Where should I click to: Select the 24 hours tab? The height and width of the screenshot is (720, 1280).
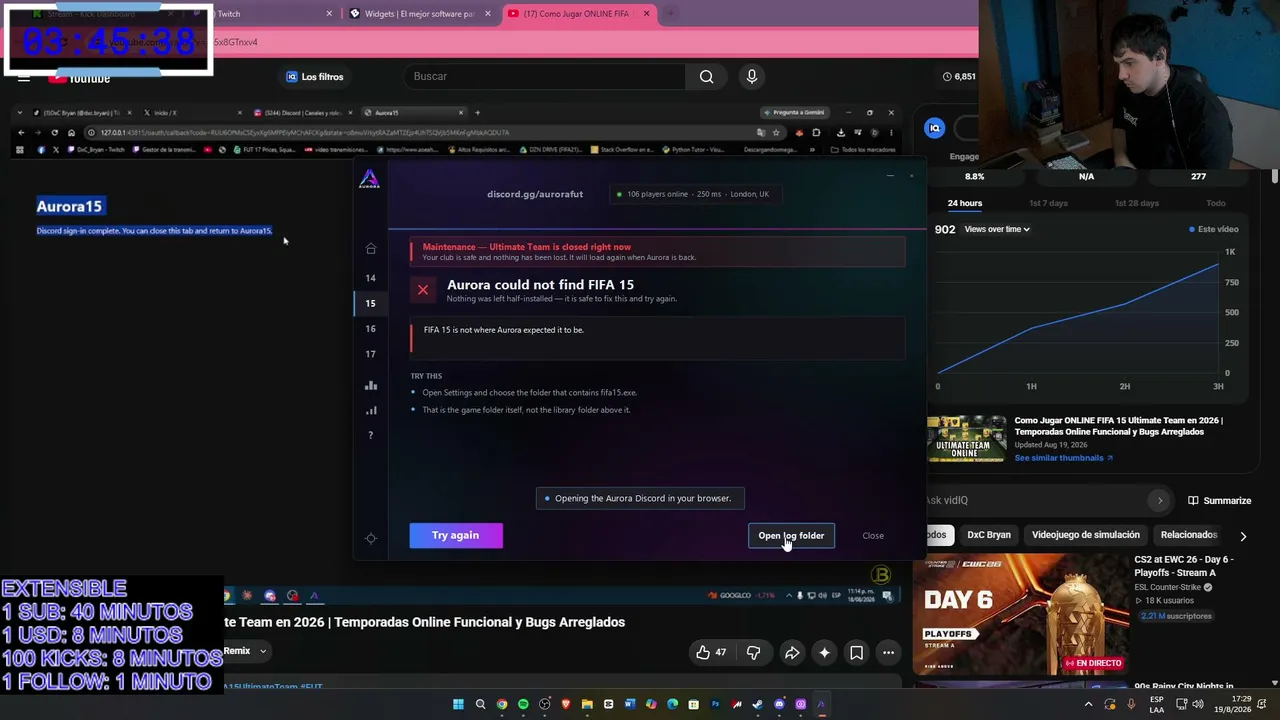pyautogui.click(x=965, y=203)
